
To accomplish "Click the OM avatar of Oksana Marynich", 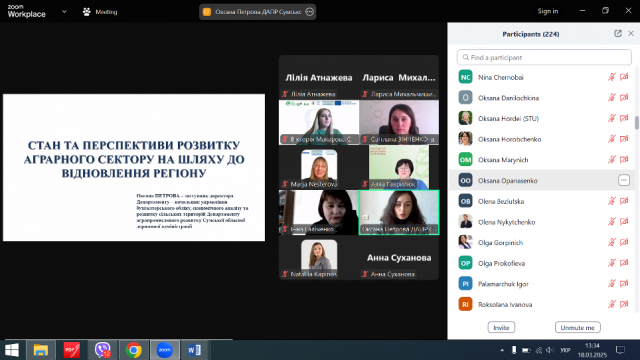I will point(465,160).
